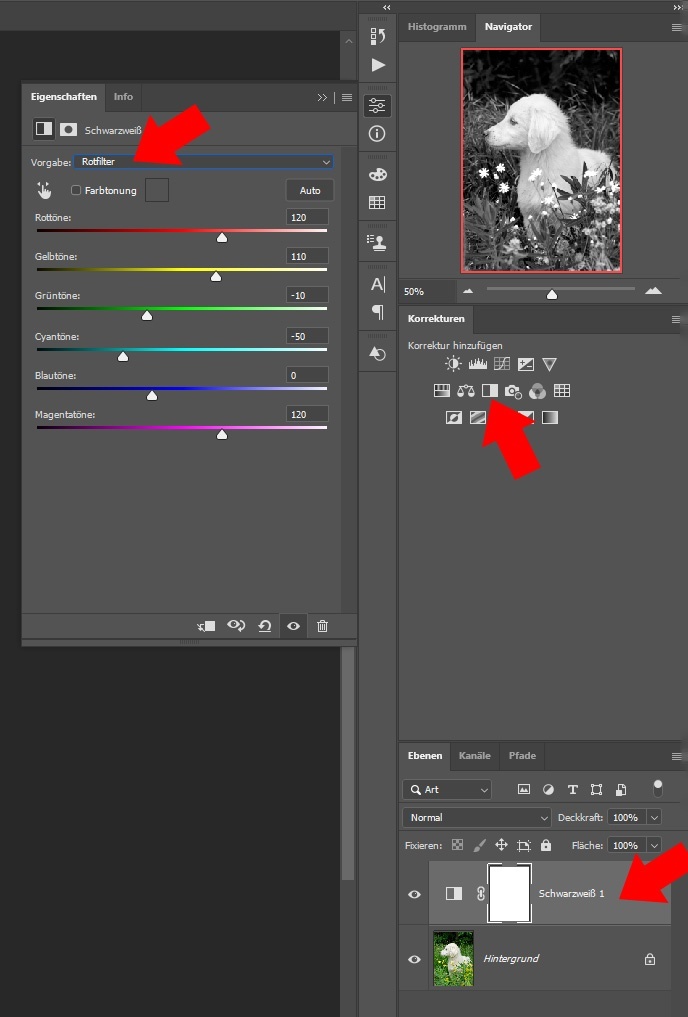This screenshot has width=688, height=1017.
Task: Open the Vorgabe preset dropdown
Action: tap(204, 161)
